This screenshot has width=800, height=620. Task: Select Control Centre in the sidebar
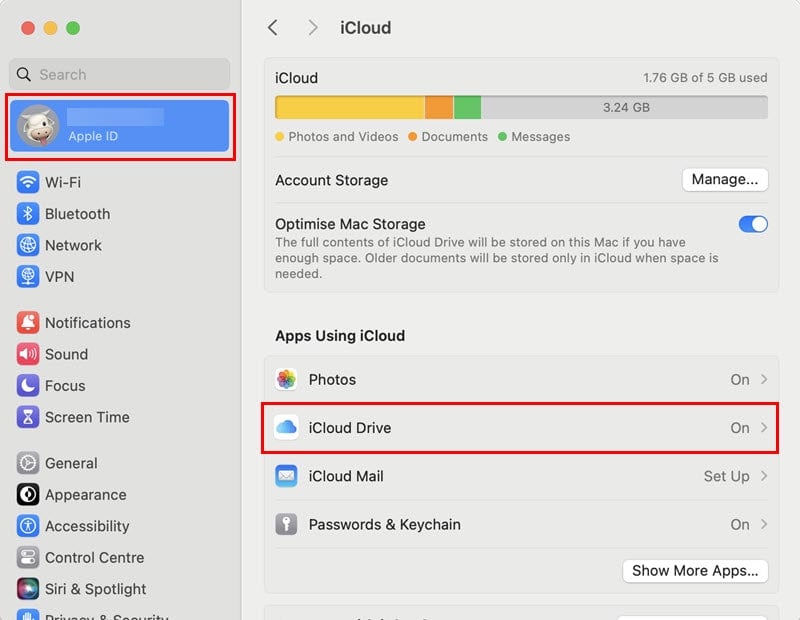94,558
